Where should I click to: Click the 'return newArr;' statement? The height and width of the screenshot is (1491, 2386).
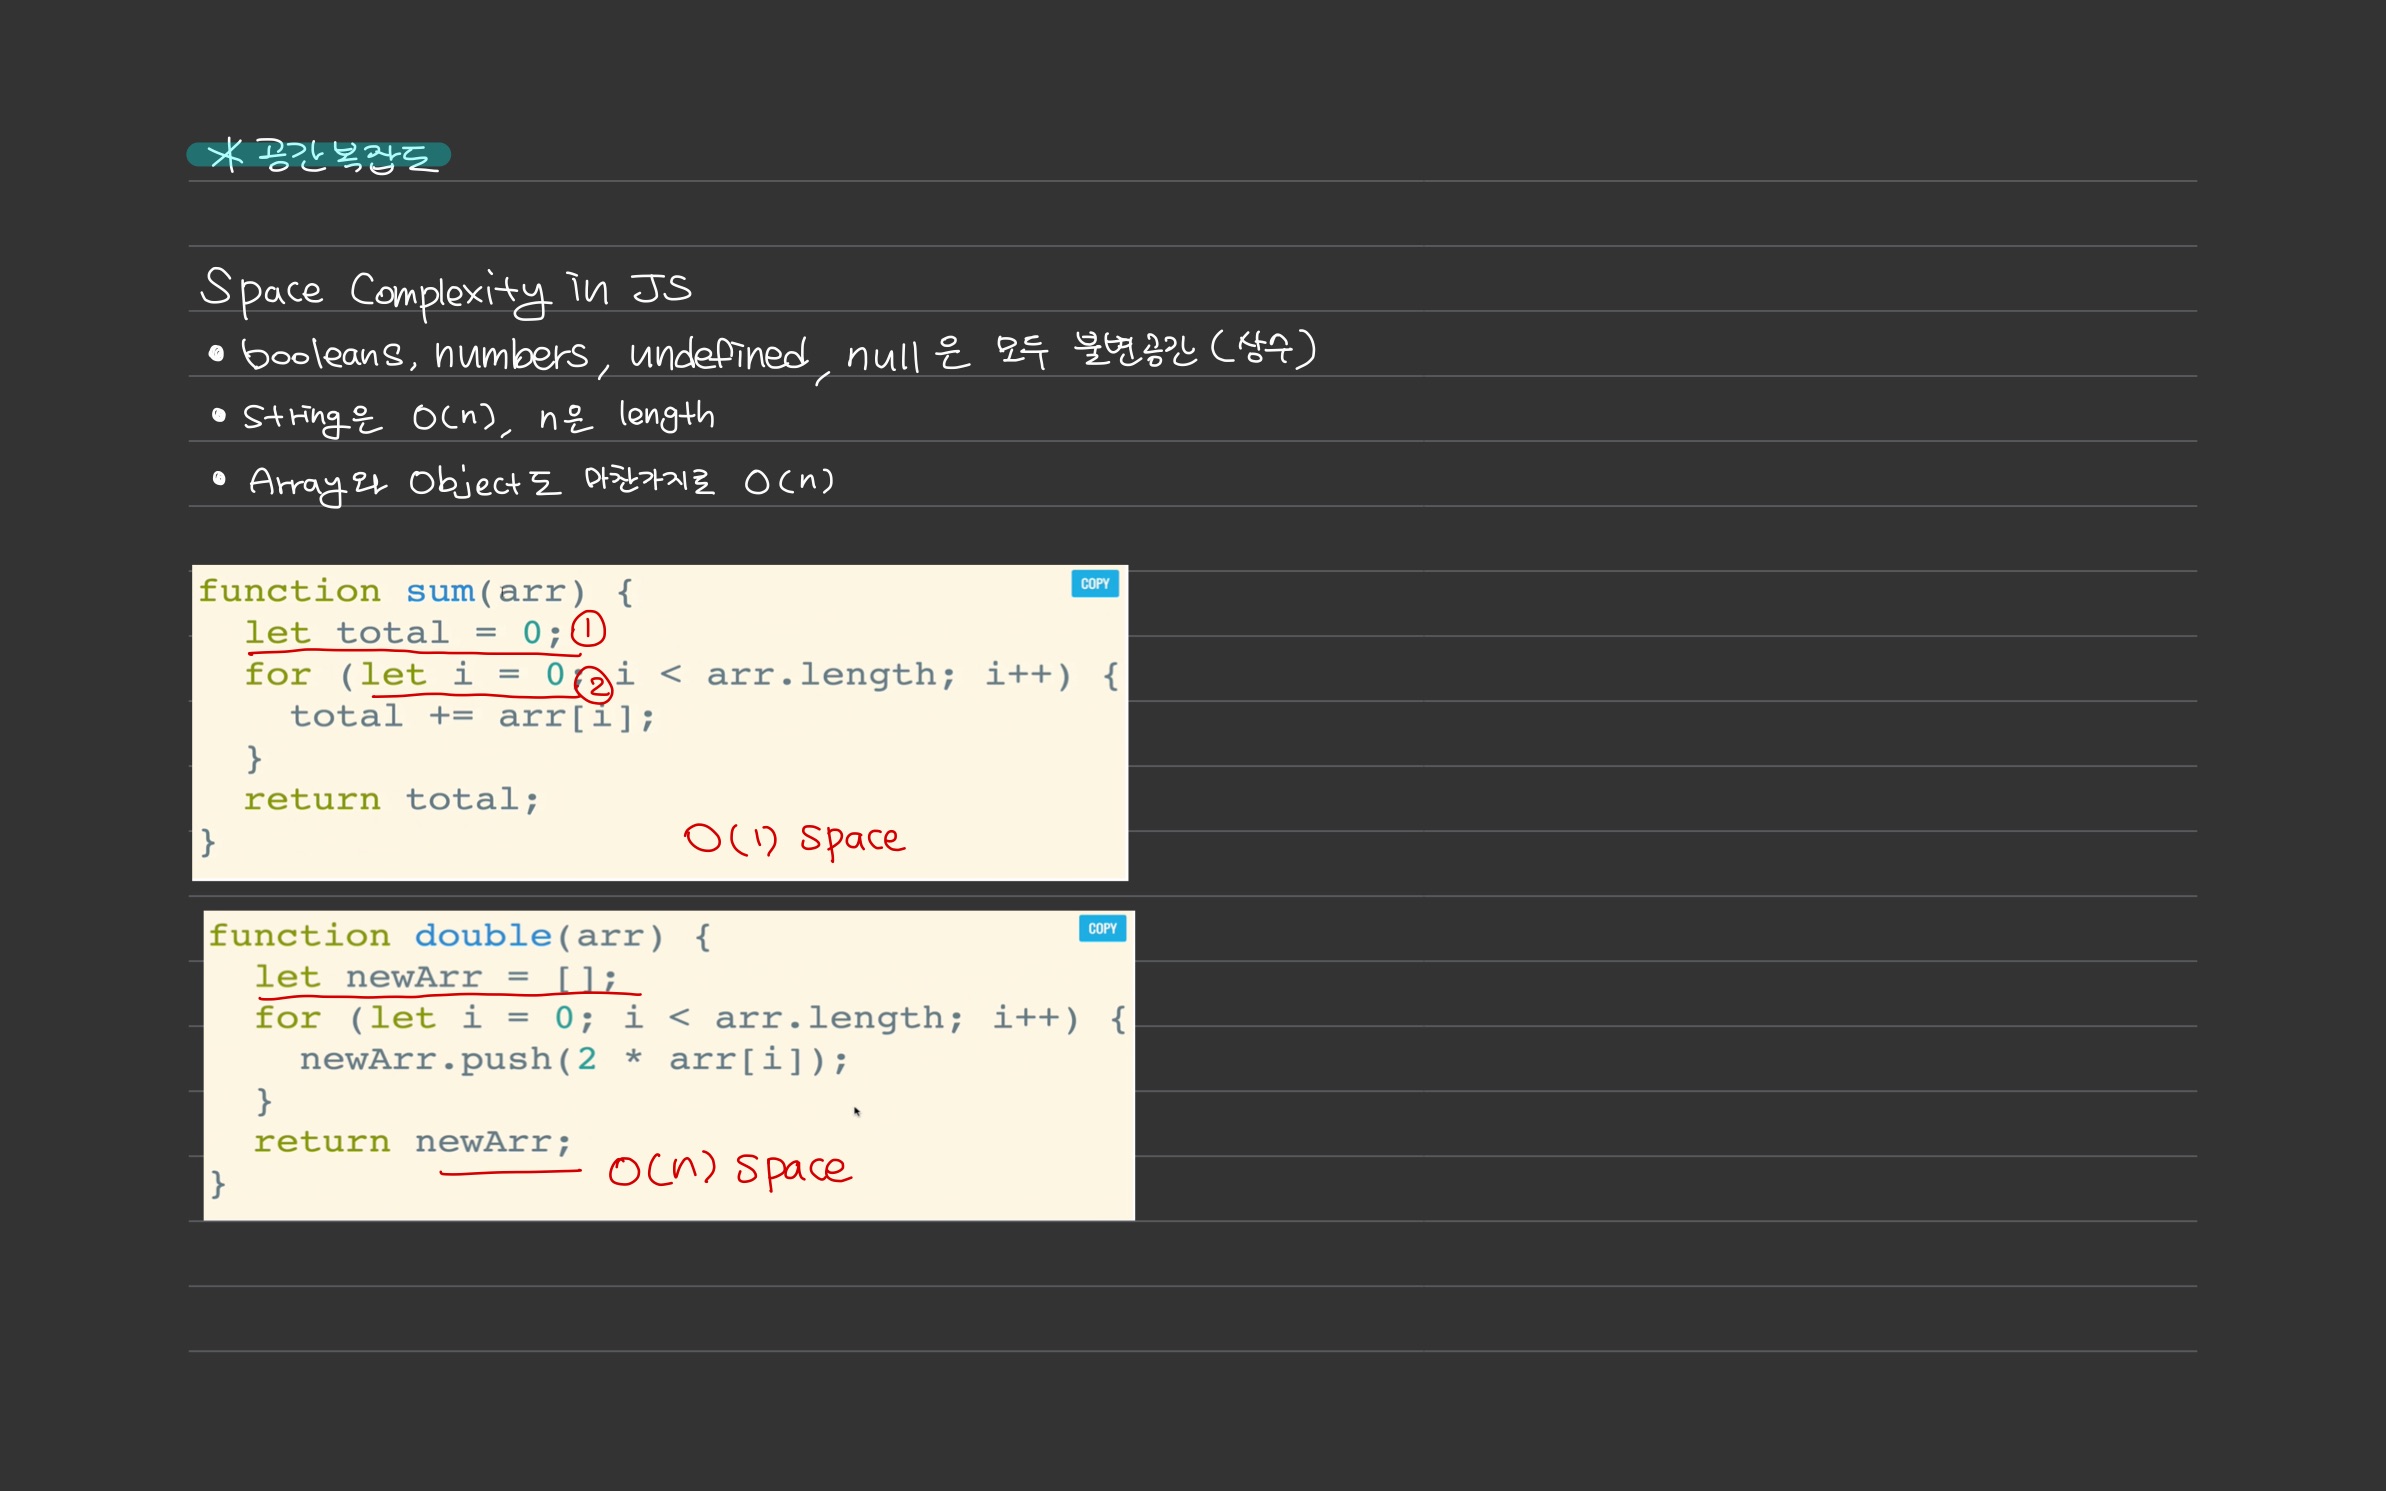point(412,1142)
